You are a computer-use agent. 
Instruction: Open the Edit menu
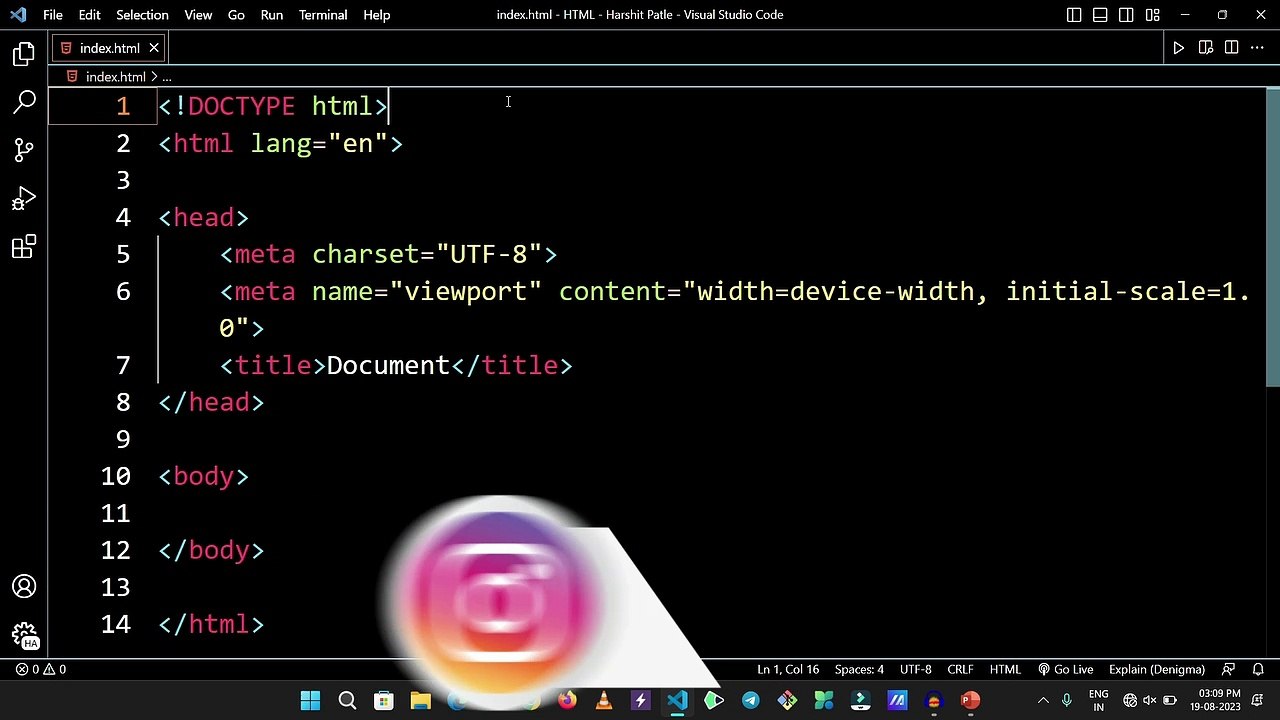[89, 15]
